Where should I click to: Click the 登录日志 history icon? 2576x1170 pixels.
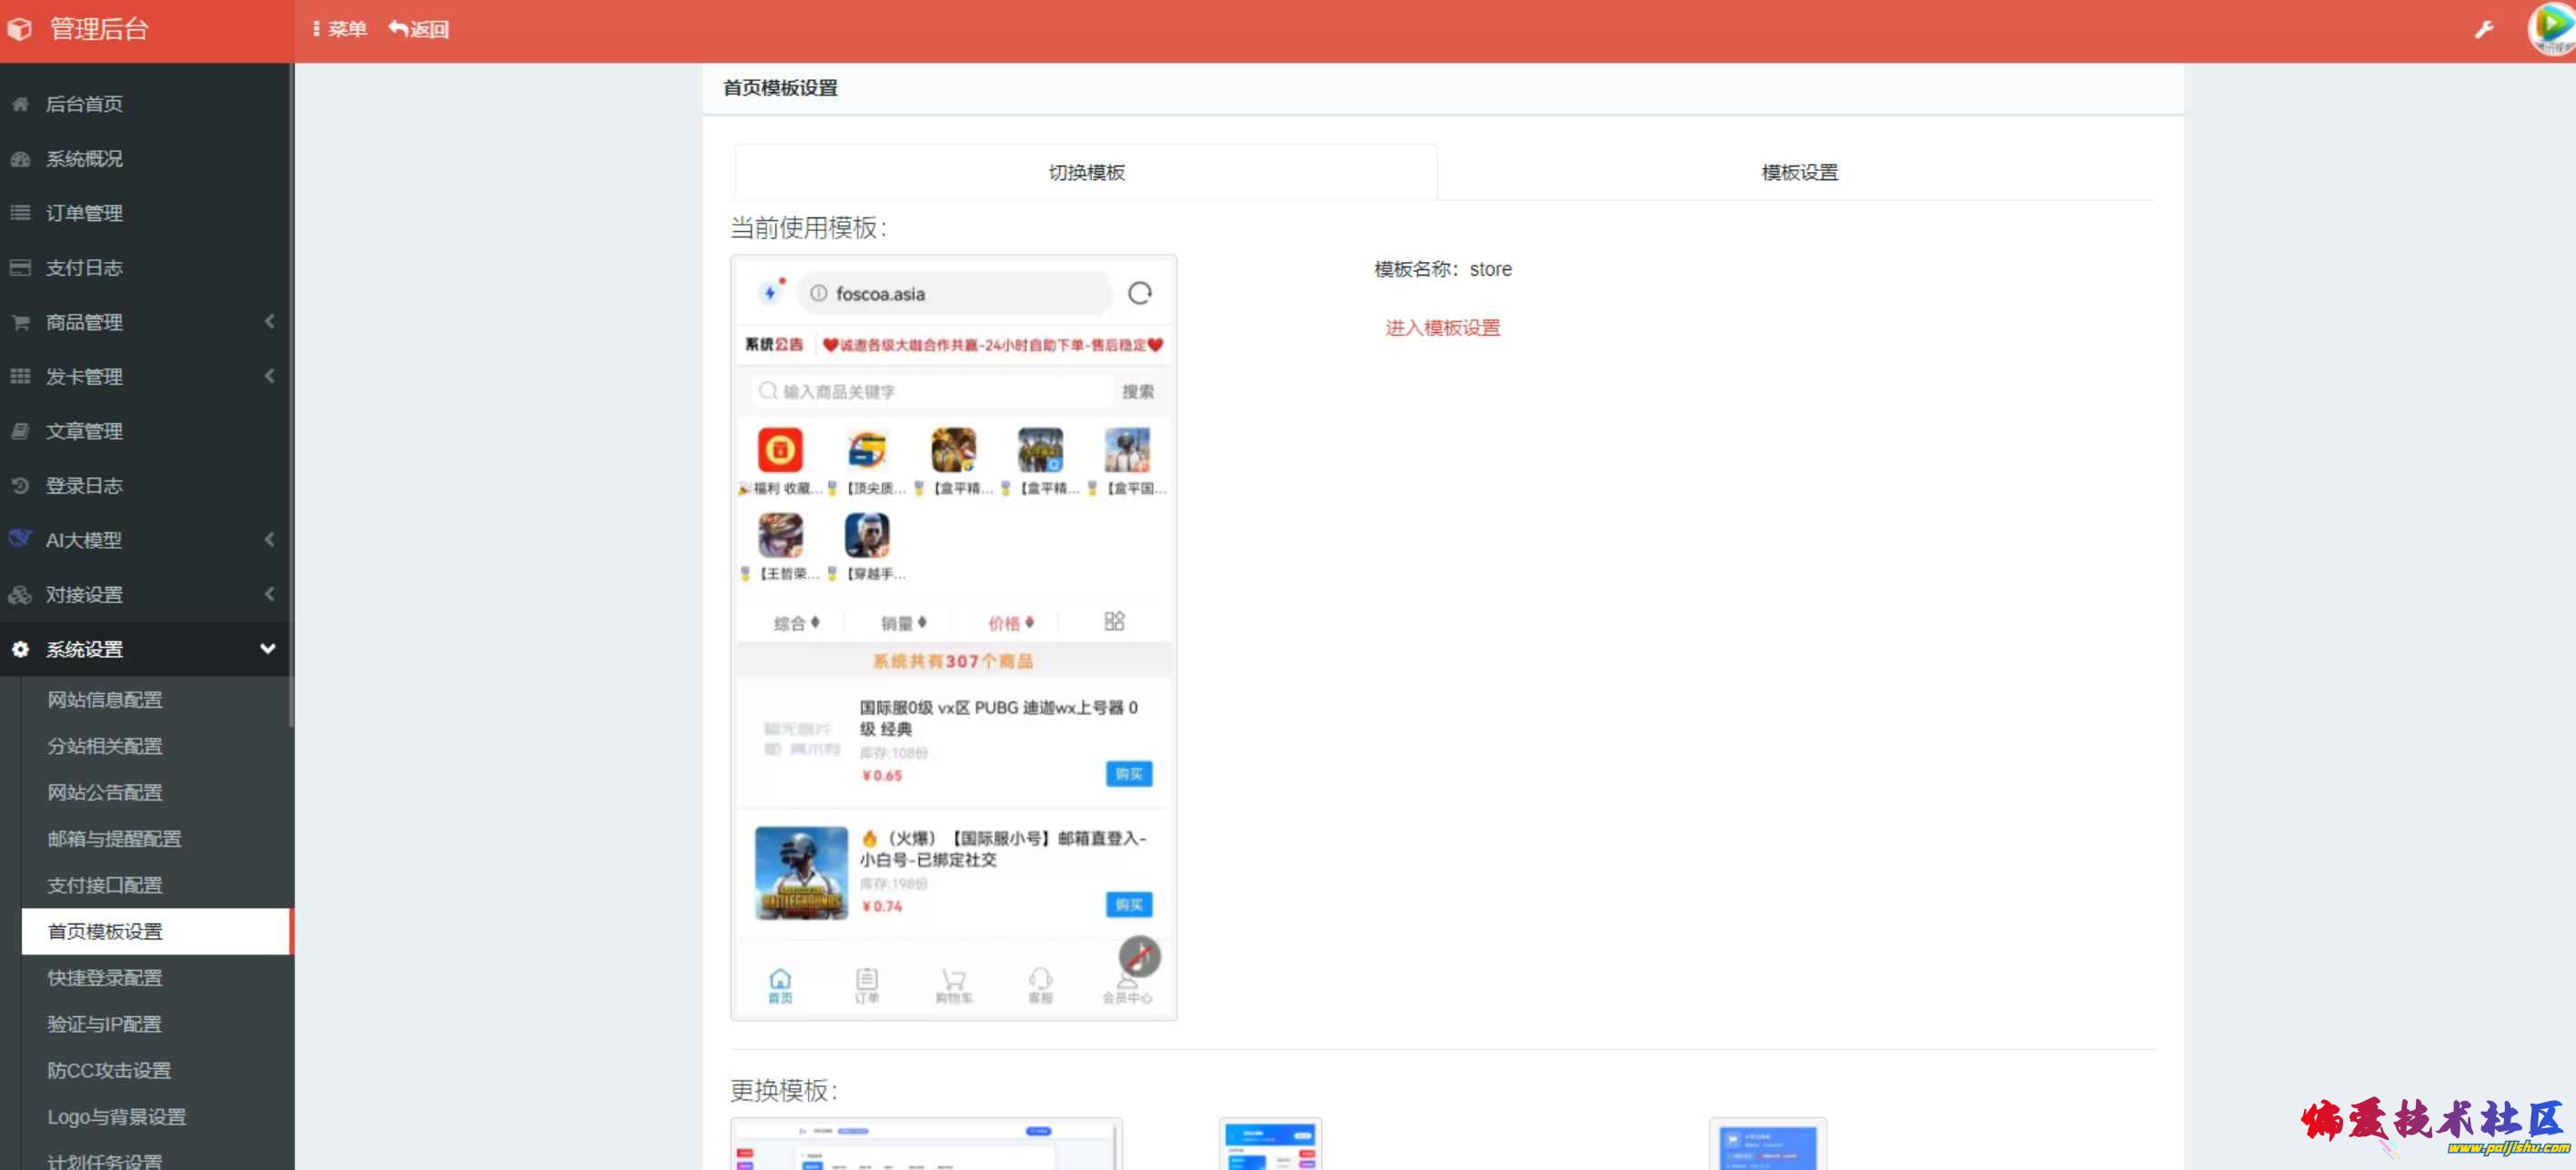[20, 486]
